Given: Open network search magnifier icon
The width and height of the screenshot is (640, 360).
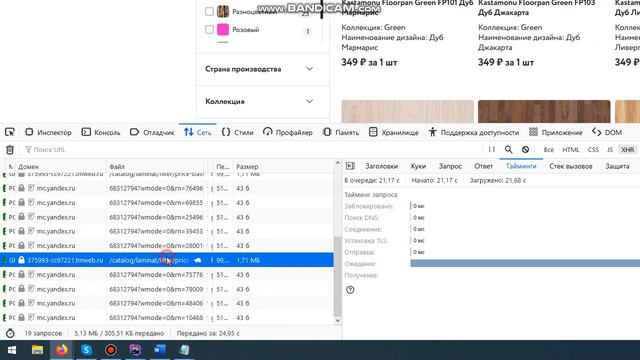Looking at the screenshot, I should click(x=508, y=149).
